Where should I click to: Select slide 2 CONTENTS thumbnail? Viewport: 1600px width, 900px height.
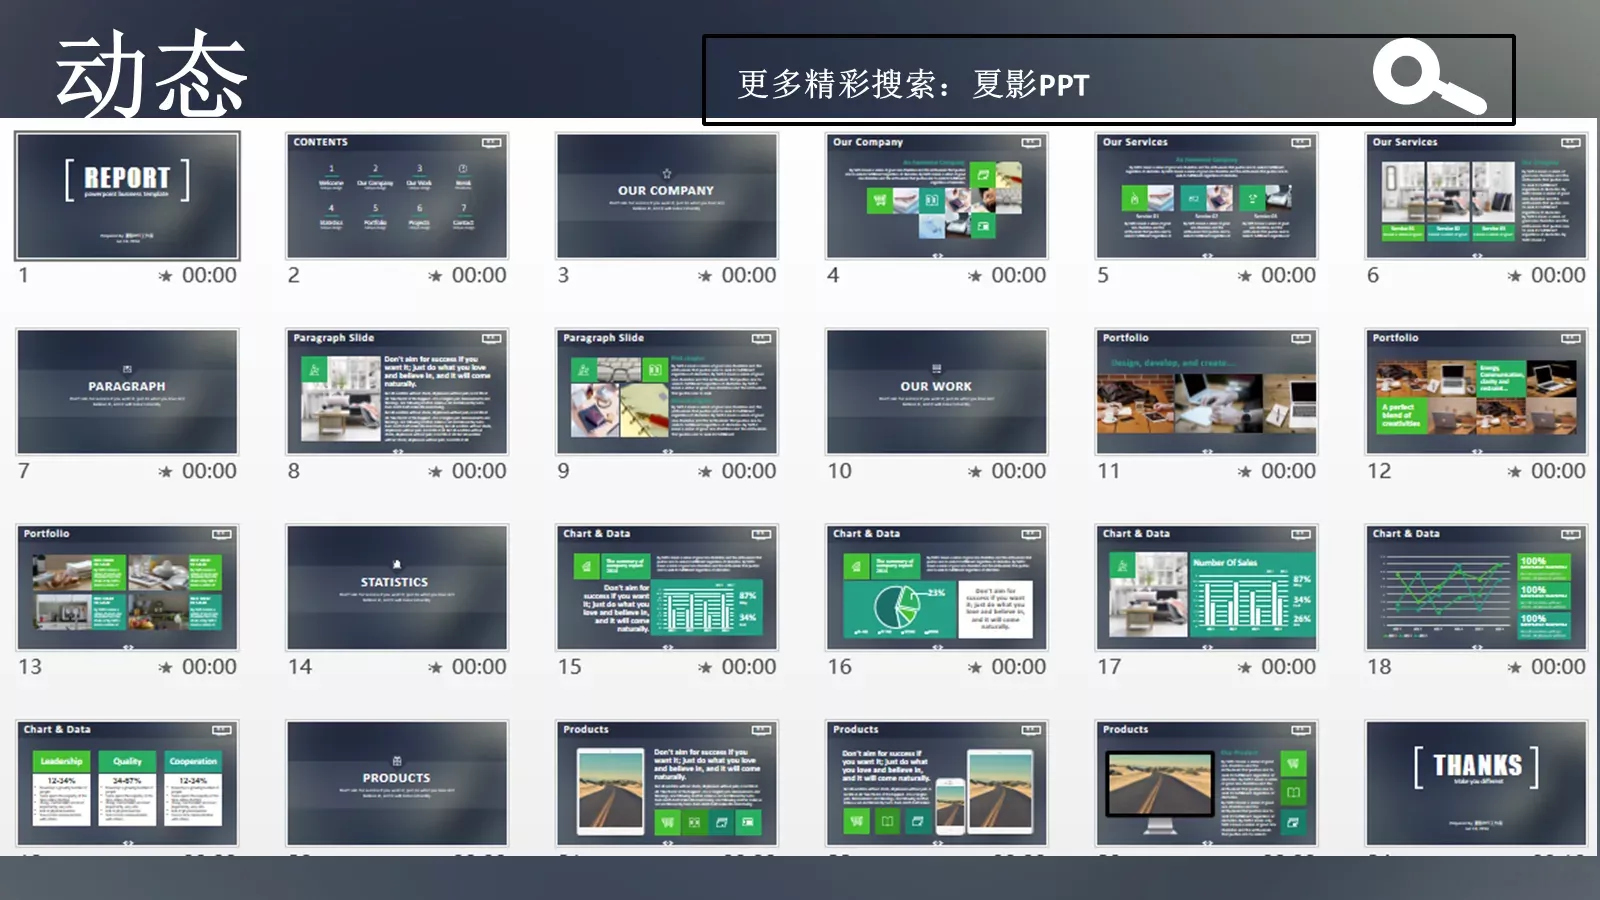(x=397, y=195)
